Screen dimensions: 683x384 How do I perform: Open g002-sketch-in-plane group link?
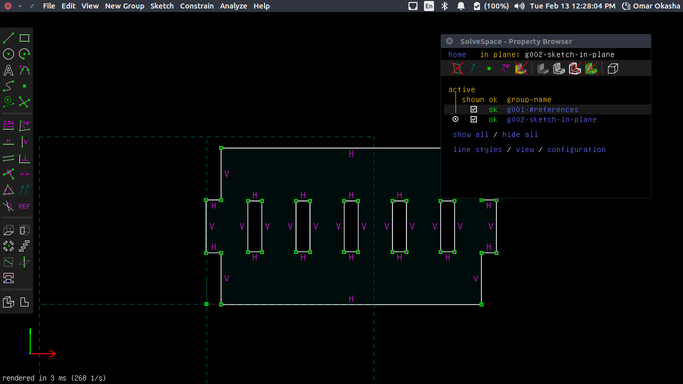tap(551, 119)
